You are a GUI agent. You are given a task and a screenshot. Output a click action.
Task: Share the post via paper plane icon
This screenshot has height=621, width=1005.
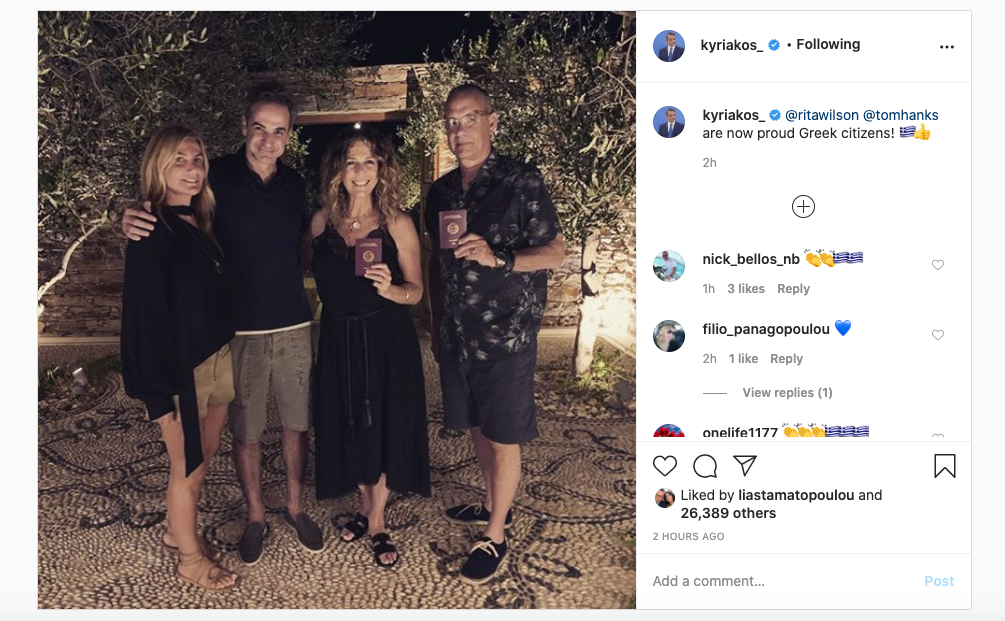coord(745,466)
